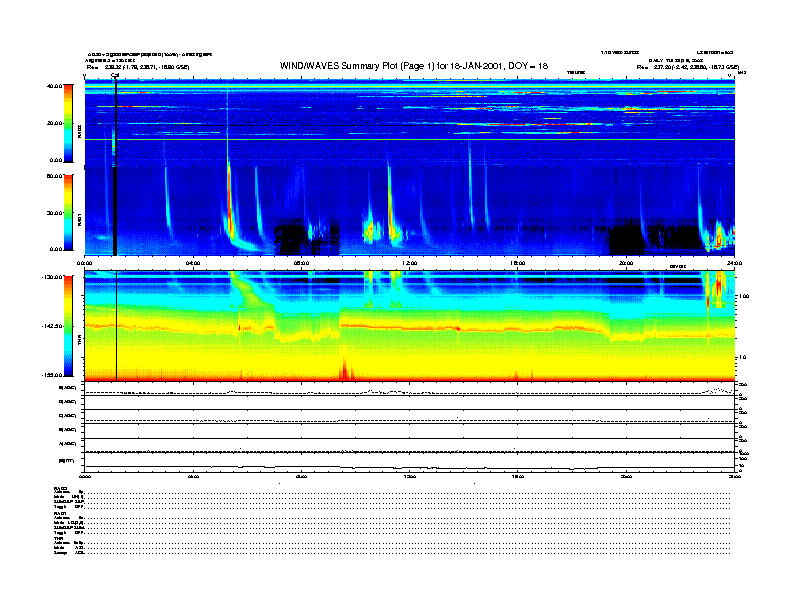Click the Cal marker label above the spectrogram
Image resolution: width=792 pixels, height=612 pixels.
[115, 75]
